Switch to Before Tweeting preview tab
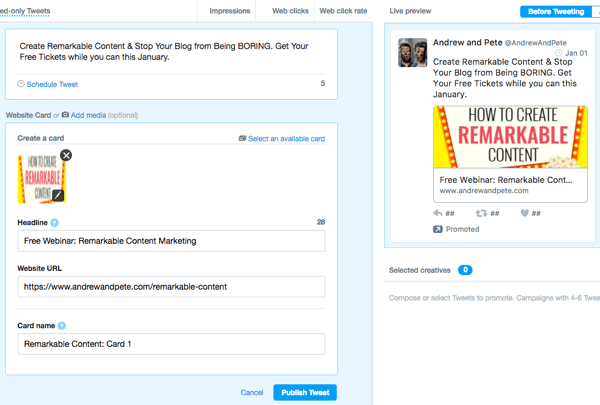Screen dimensions: 600x405 [x=556, y=11]
